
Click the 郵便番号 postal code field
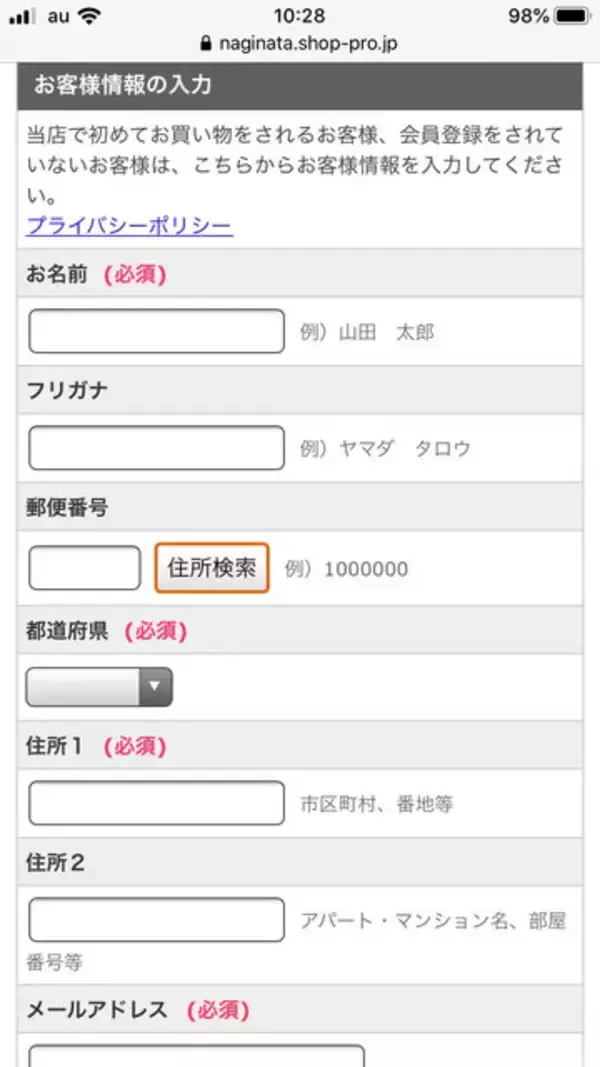[x=85, y=568]
